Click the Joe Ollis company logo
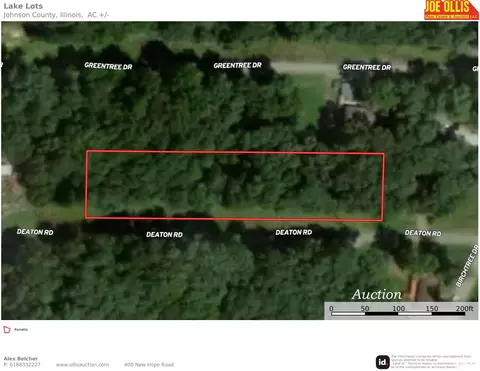The width and height of the screenshot is (480, 371). pos(451,10)
